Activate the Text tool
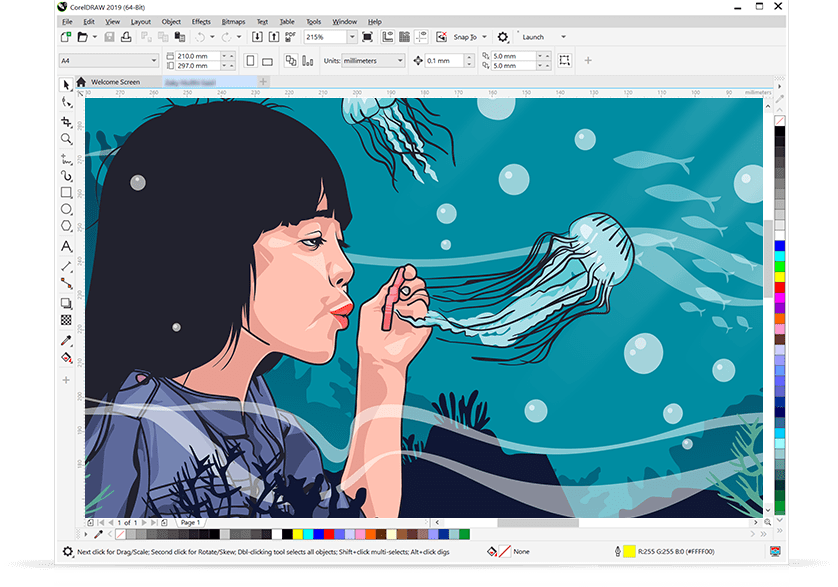Image resolution: width=838 pixels, height=587 pixels. [67, 246]
